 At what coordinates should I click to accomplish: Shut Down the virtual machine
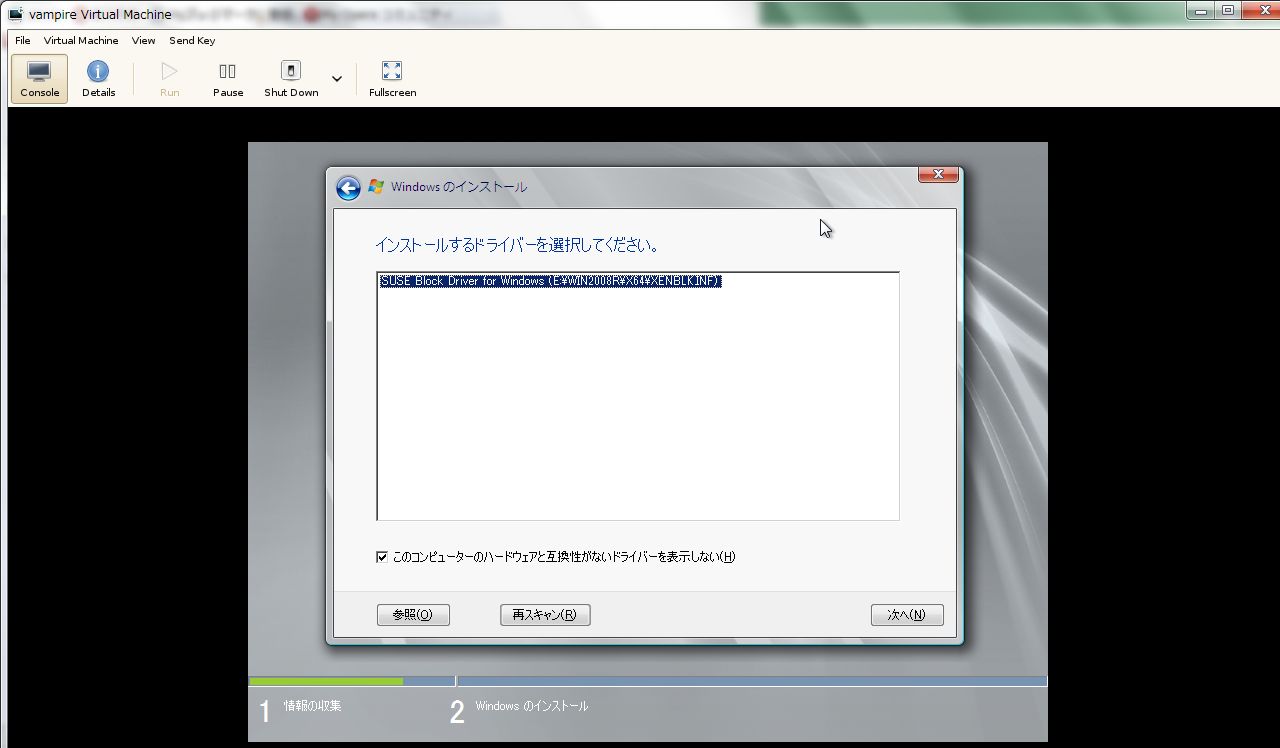291,79
